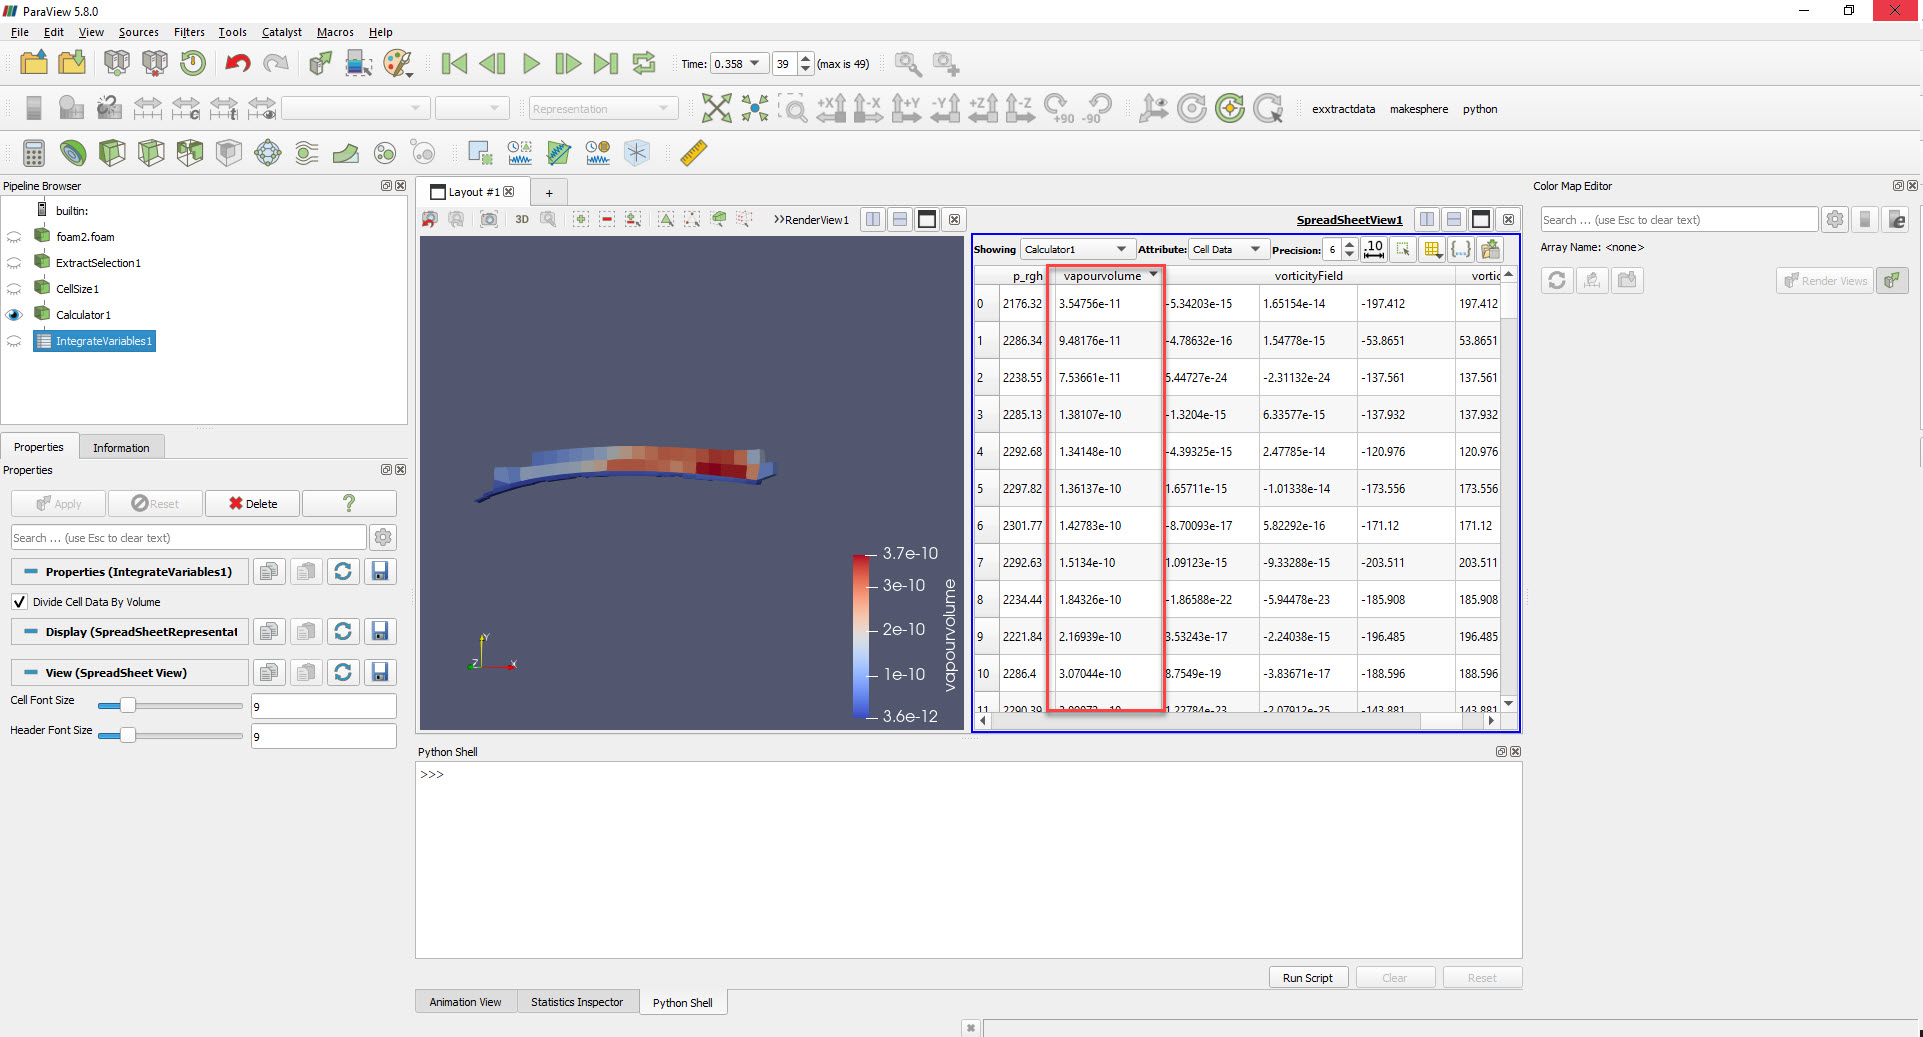The height and width of the screenshot is (1037, 1923).
Task: Toggle the animation Loop button
Action: tap(644, 64)
